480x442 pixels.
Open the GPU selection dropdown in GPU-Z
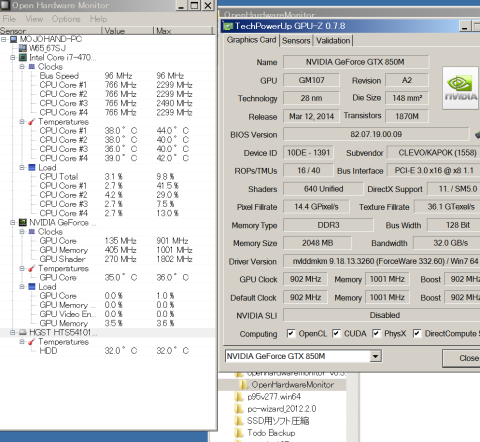376,356
